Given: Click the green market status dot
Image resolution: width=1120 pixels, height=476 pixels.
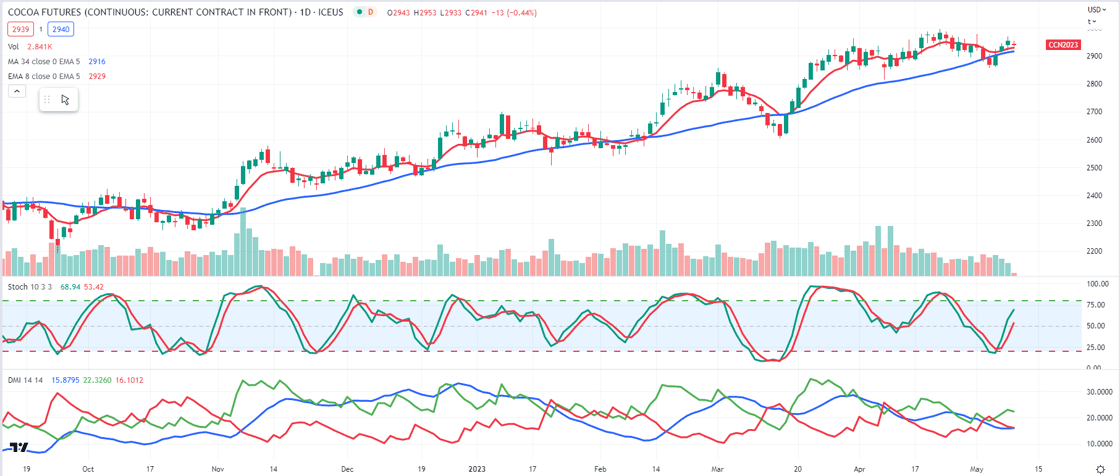Looking at the screenshot, I should (x=358, y=13).
